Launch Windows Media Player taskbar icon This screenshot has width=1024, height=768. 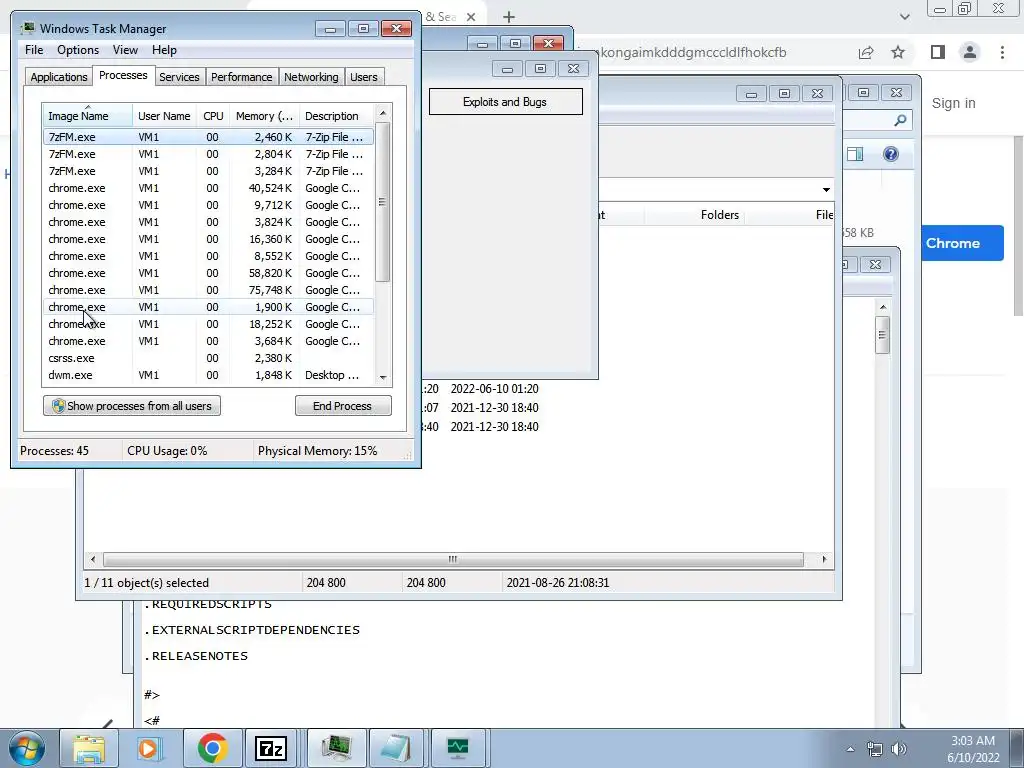[148, 748]
